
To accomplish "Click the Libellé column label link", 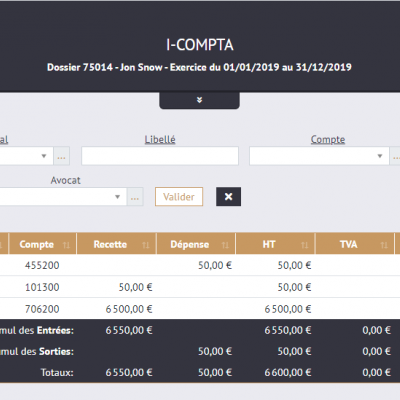I will (160, 139).
